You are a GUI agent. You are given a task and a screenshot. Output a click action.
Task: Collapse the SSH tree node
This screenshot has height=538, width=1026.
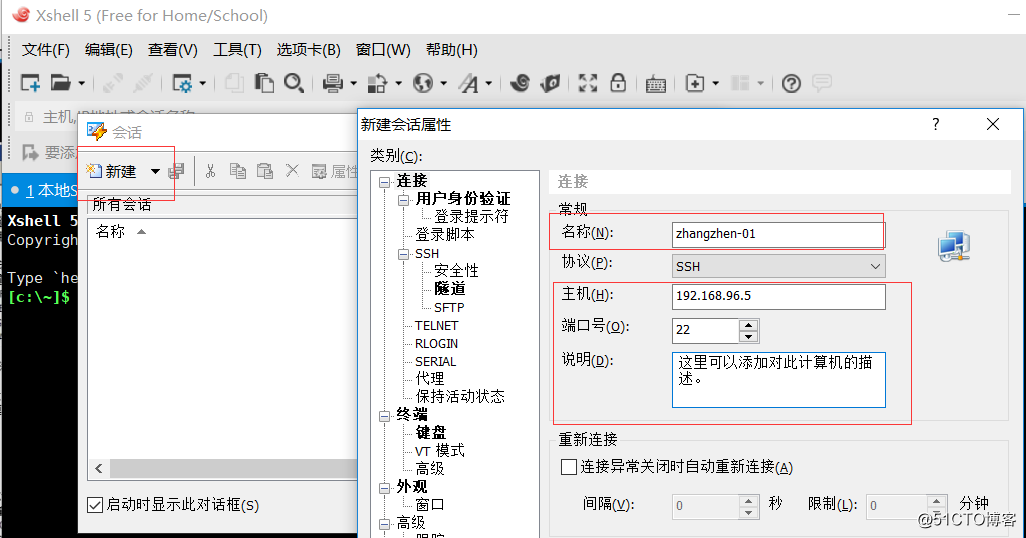coord(404,254)
